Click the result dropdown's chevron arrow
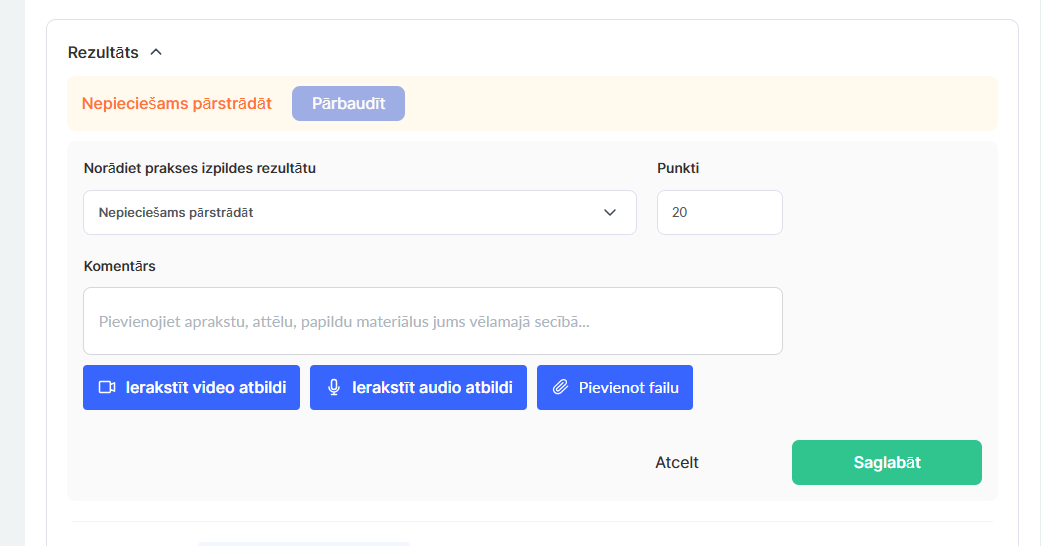The width and height of the screenshot is (1041, 546). pos(610,213)
